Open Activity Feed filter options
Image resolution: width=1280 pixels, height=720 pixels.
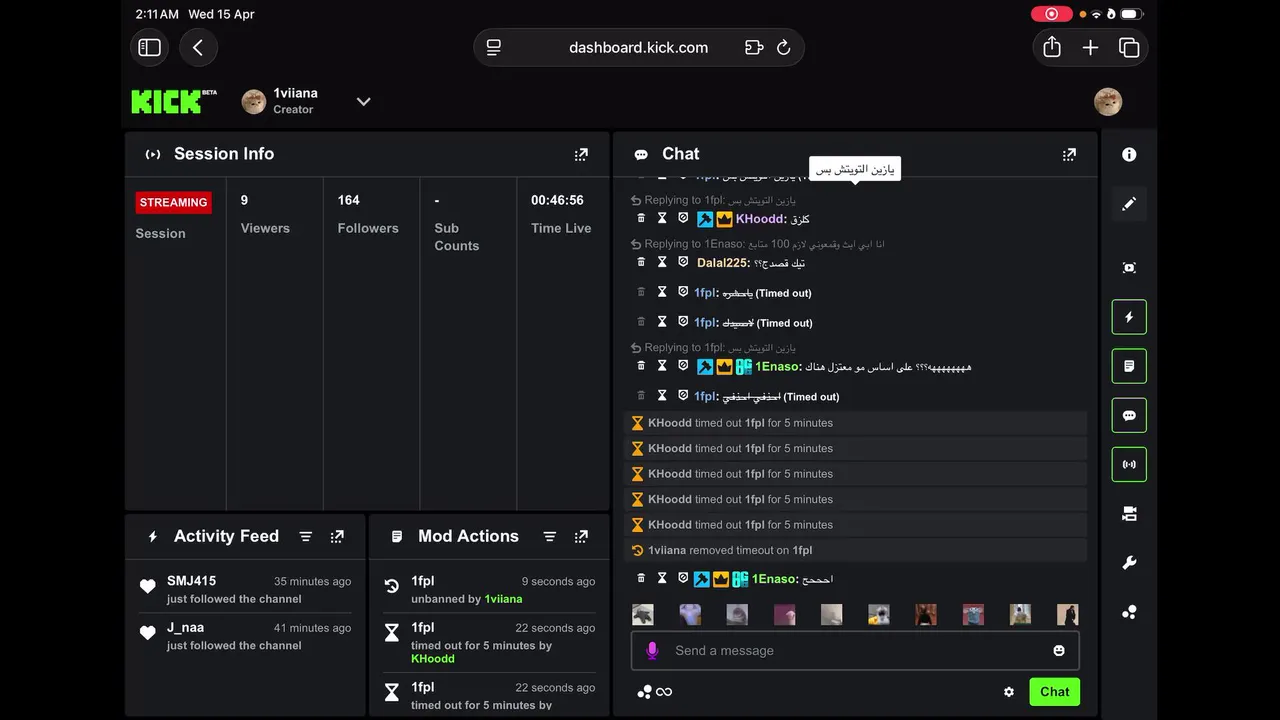306,537
